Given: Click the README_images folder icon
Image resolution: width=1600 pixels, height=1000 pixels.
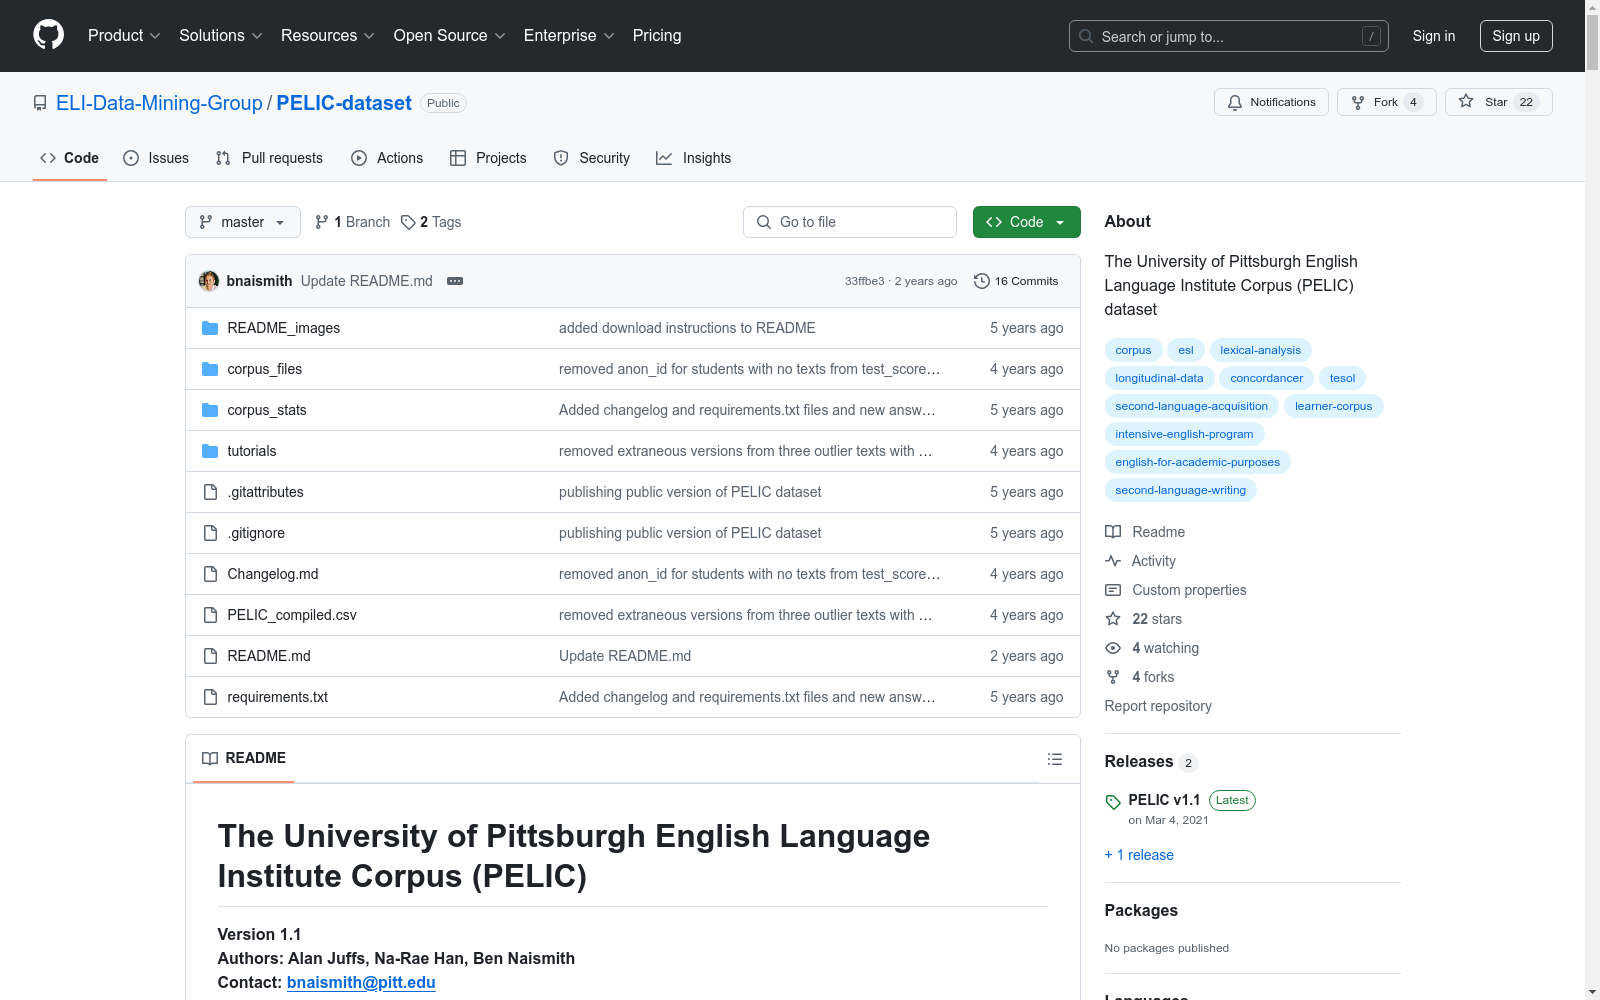Looking at the screenshot, I should point(210,328).
